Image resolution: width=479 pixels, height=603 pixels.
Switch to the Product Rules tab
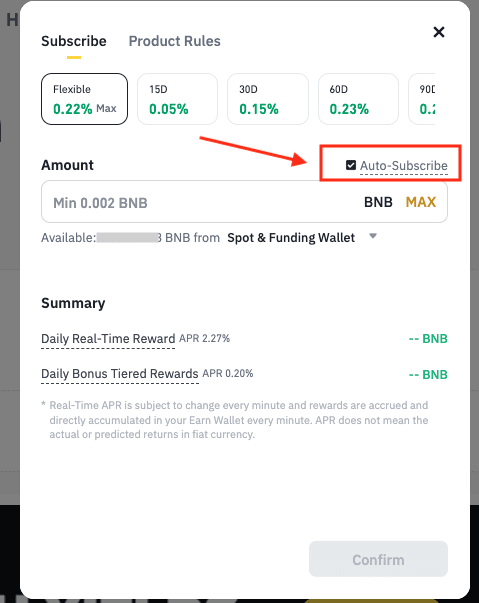[175, 41]
